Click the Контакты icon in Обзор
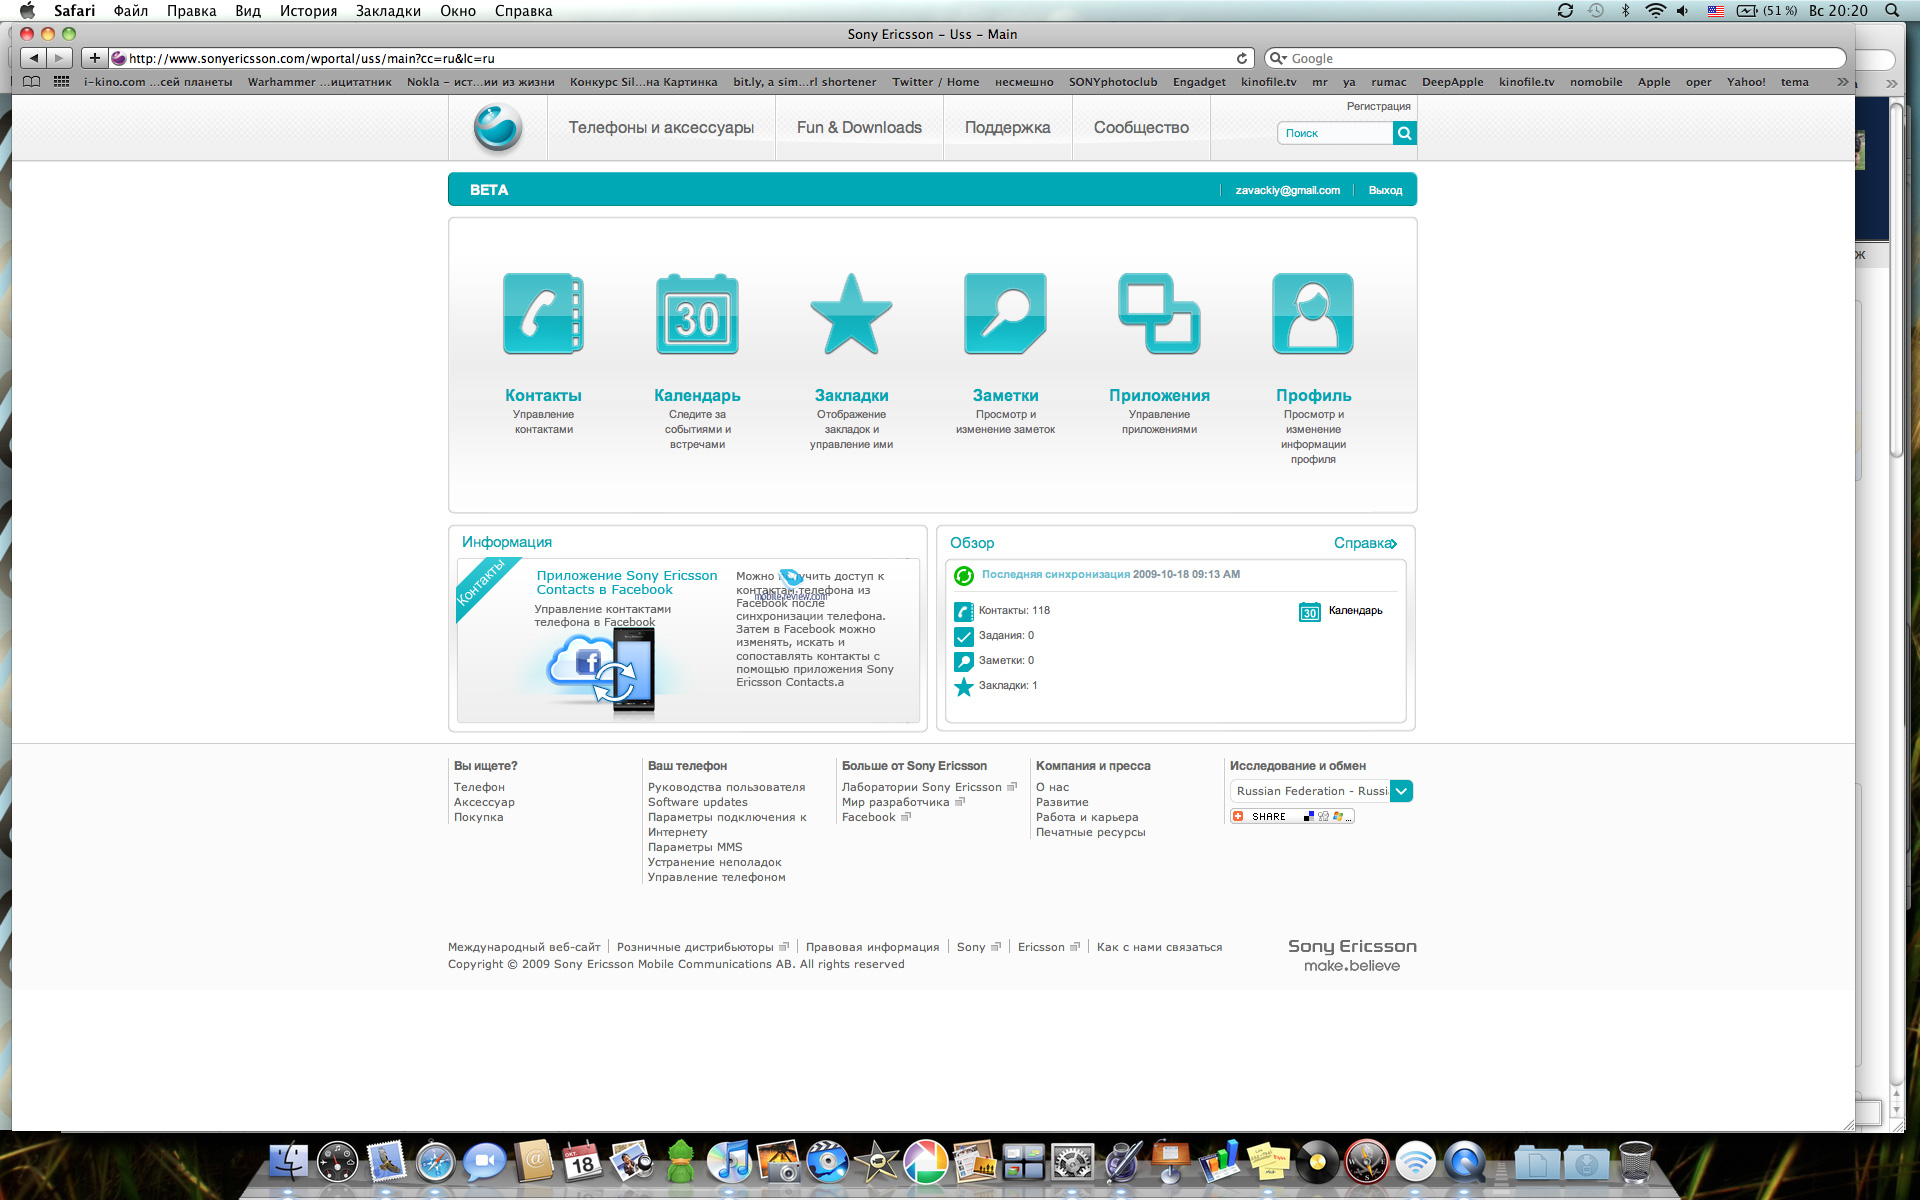Viewport: 1920px width, 1200px height. [964, 611]
